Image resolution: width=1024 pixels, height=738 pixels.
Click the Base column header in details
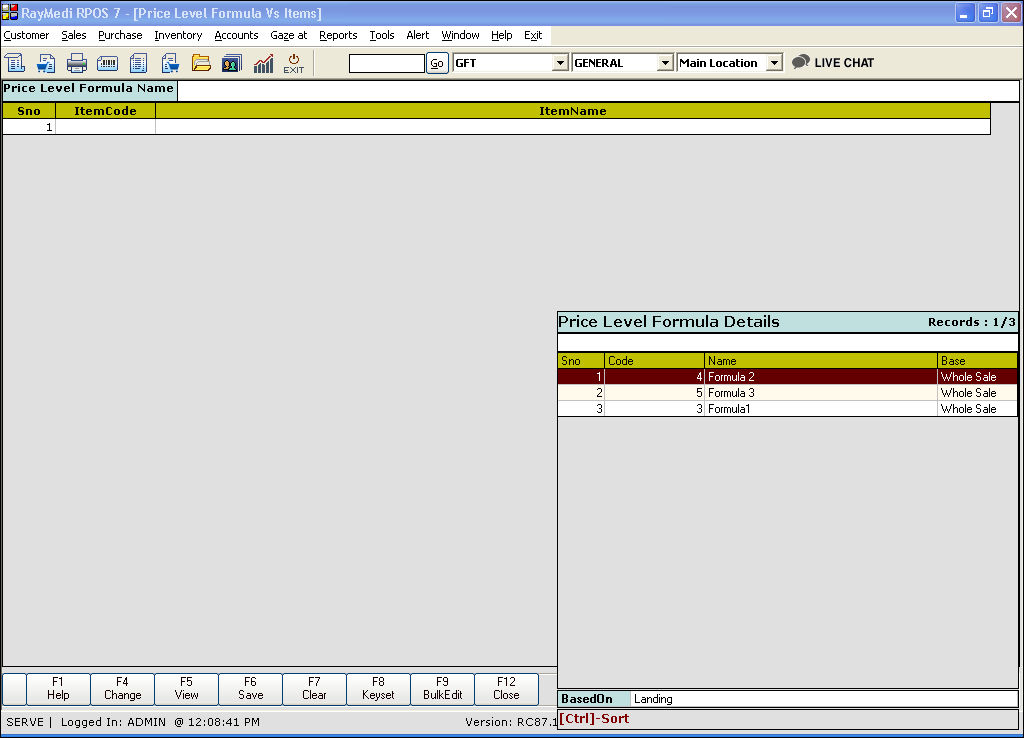pos(978,361)
